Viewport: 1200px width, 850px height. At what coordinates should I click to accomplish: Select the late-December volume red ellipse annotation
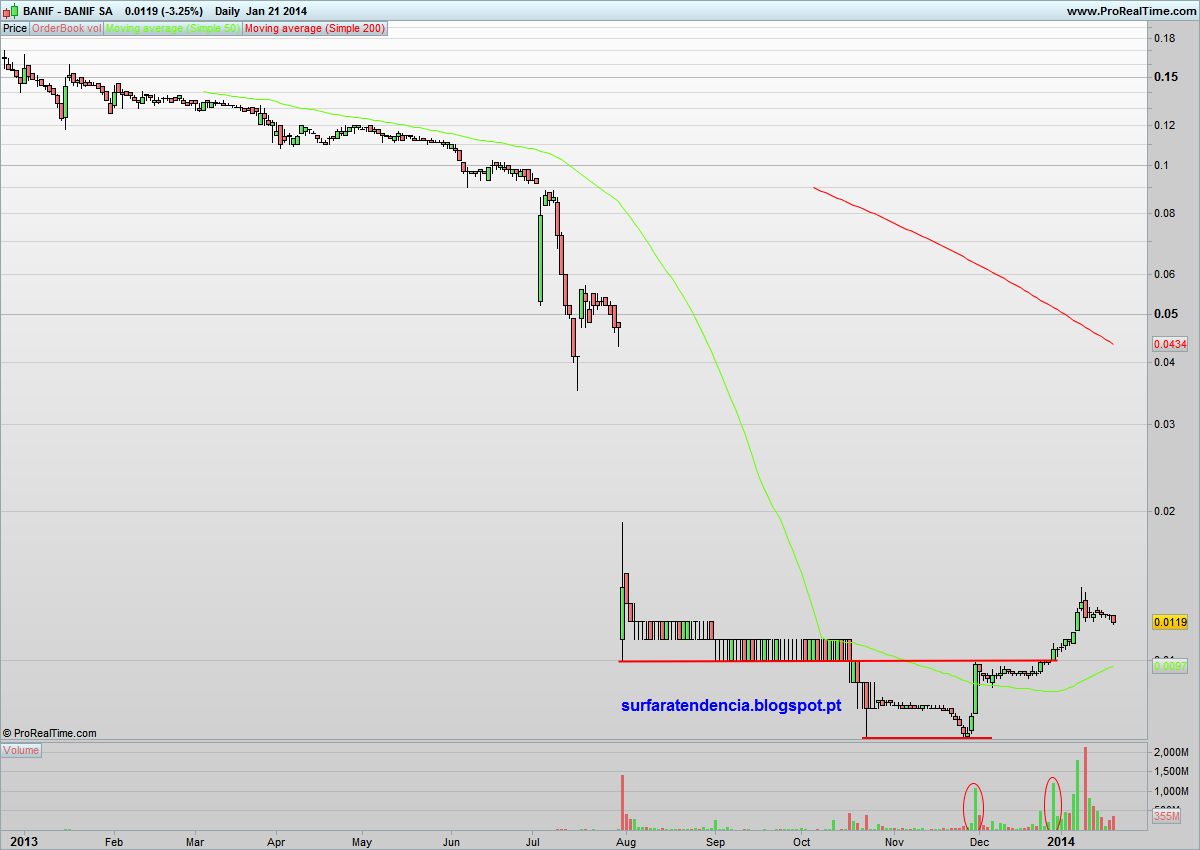[1052, 803]
